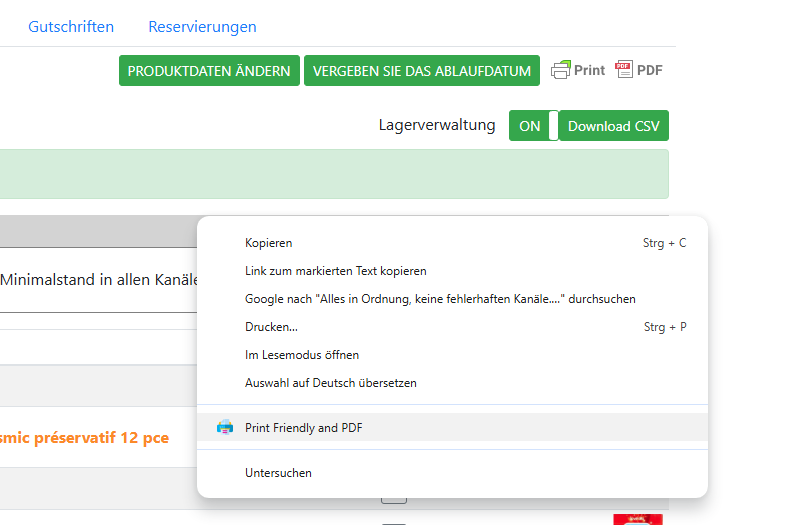
Task: Open the Reservierungen tab
Action: click(x=202, y=27)
